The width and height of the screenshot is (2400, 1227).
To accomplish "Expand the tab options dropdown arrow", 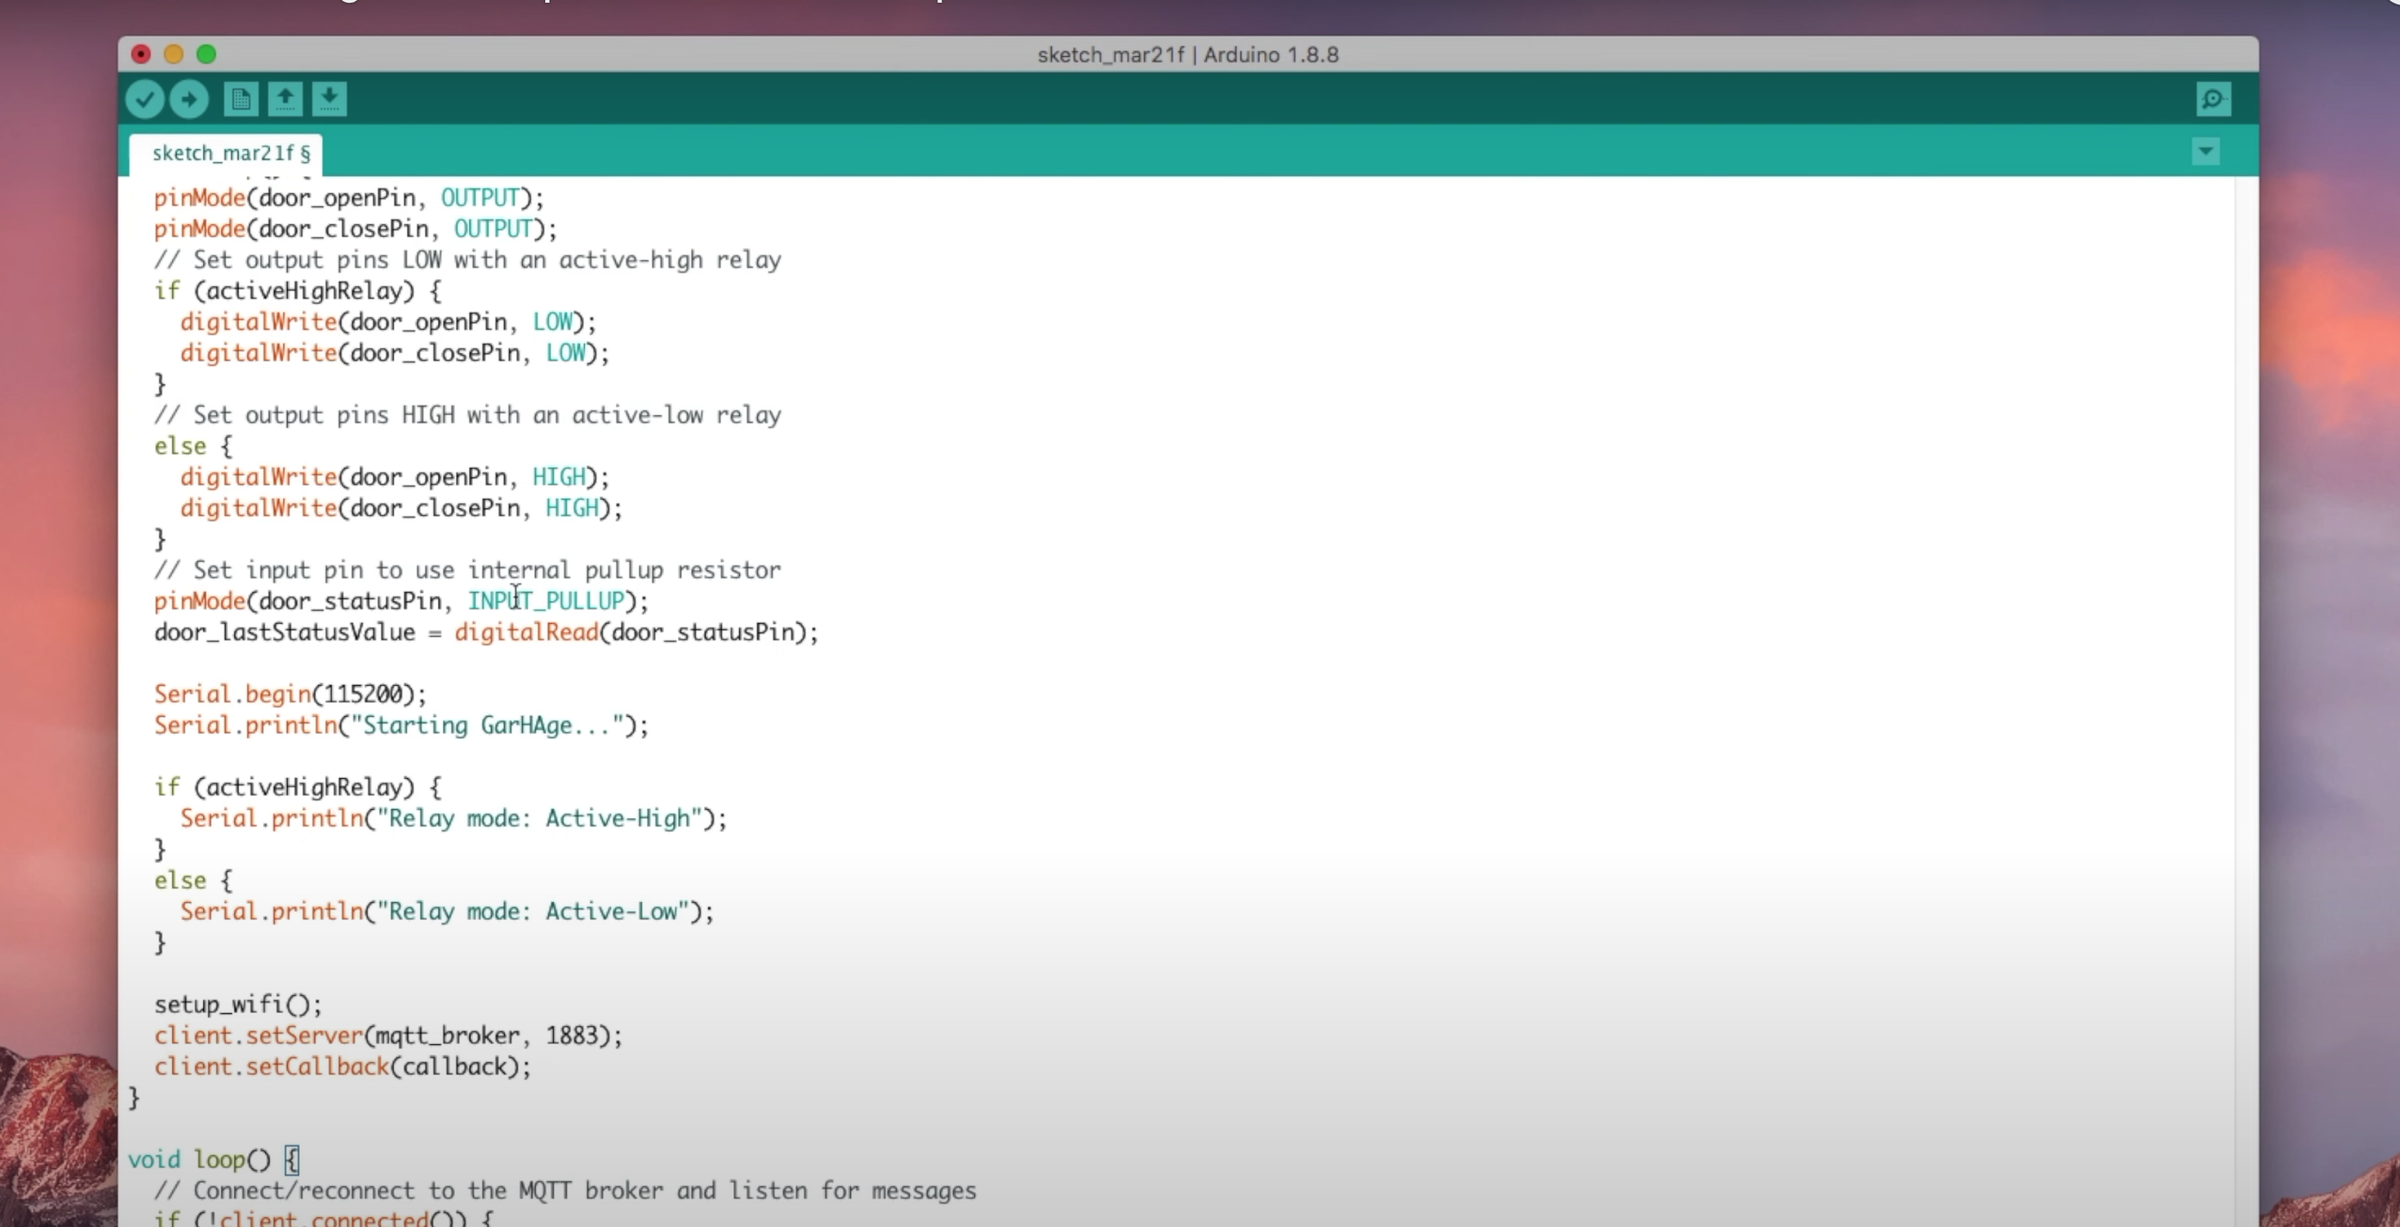I will (x=2206, y=152).
